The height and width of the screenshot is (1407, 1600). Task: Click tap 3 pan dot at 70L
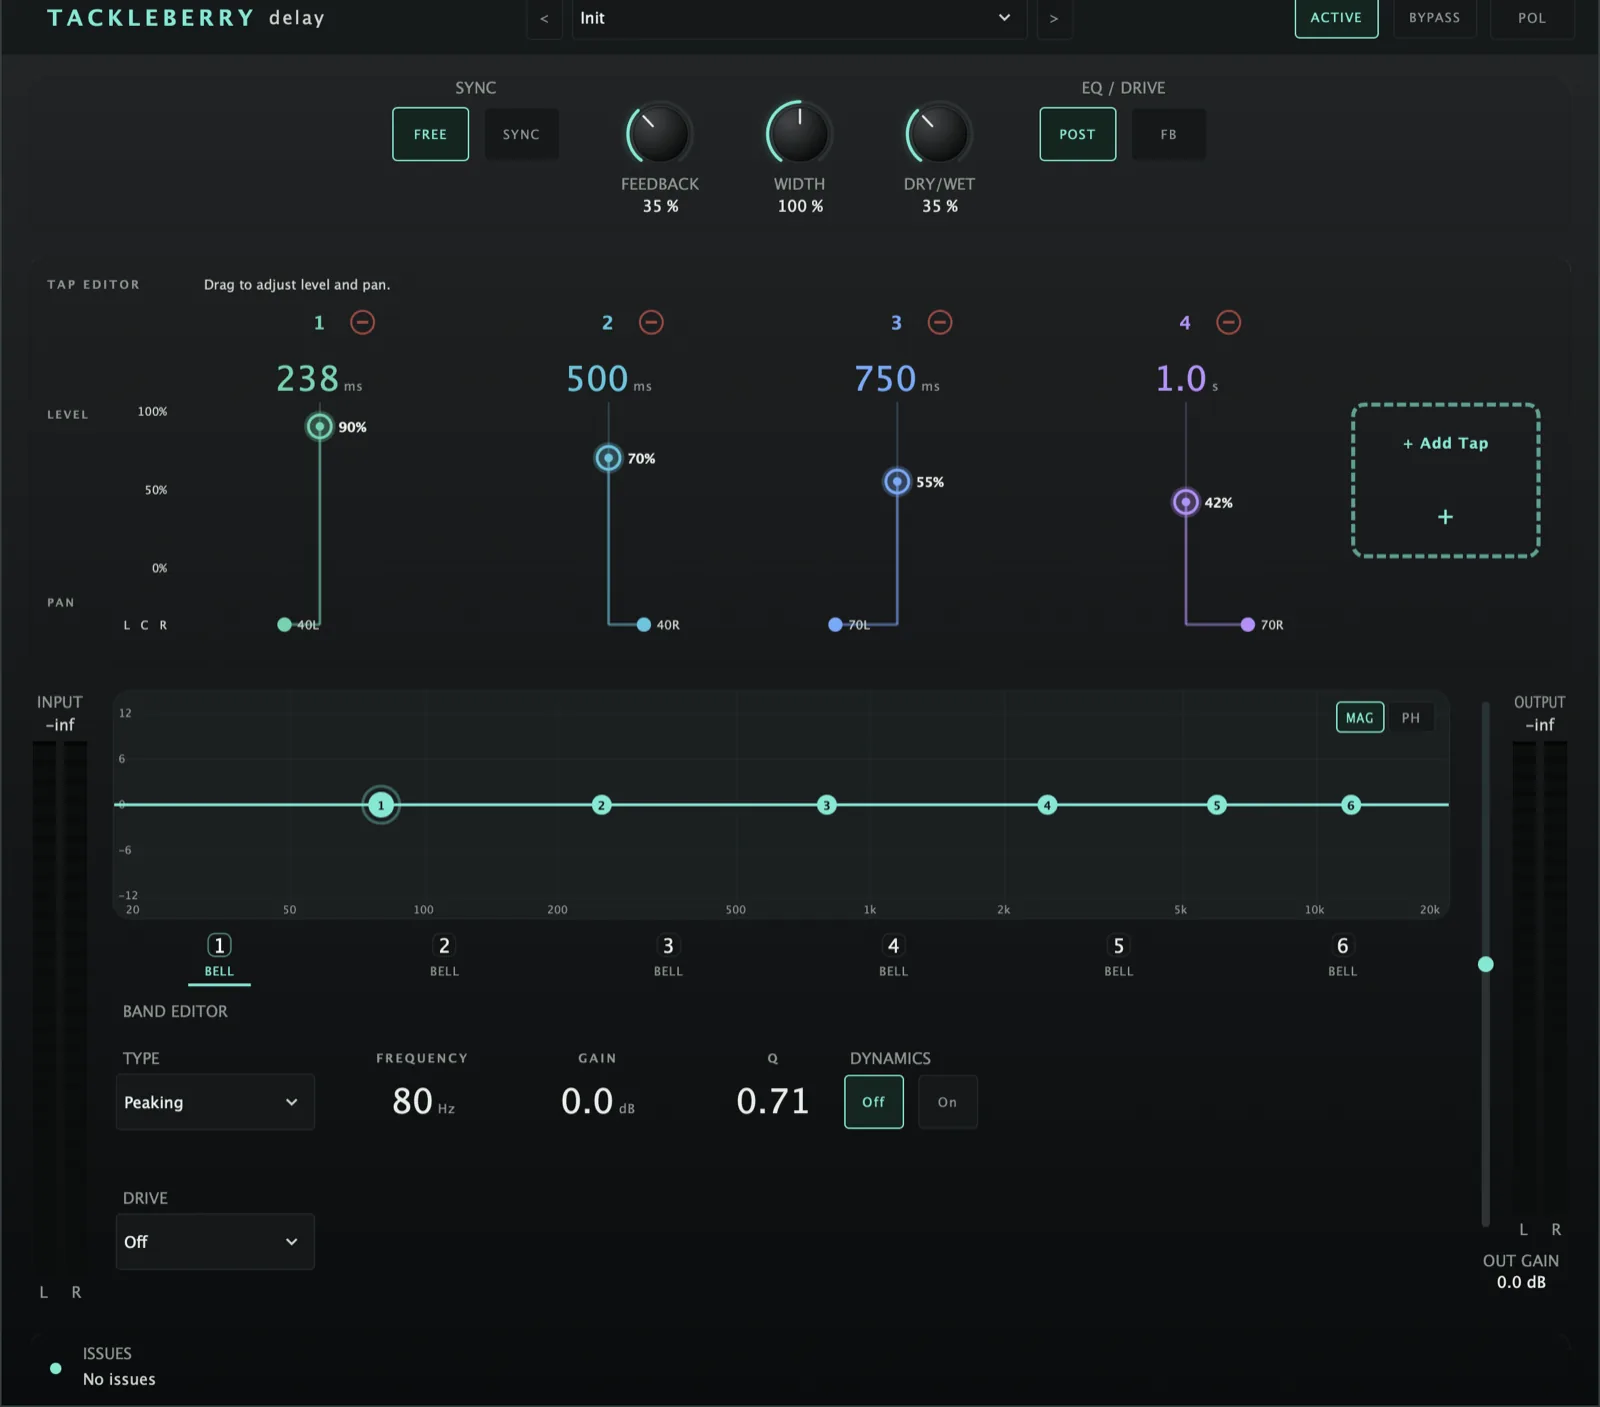coord(835,625)
